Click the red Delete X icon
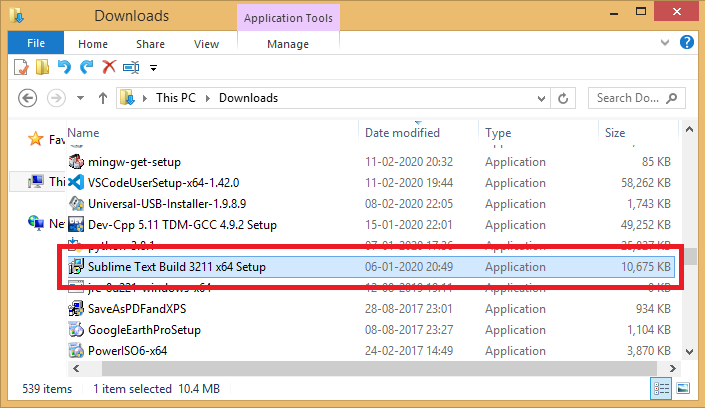Viewport: 705px width, 408px height. (x=109, y=67)
